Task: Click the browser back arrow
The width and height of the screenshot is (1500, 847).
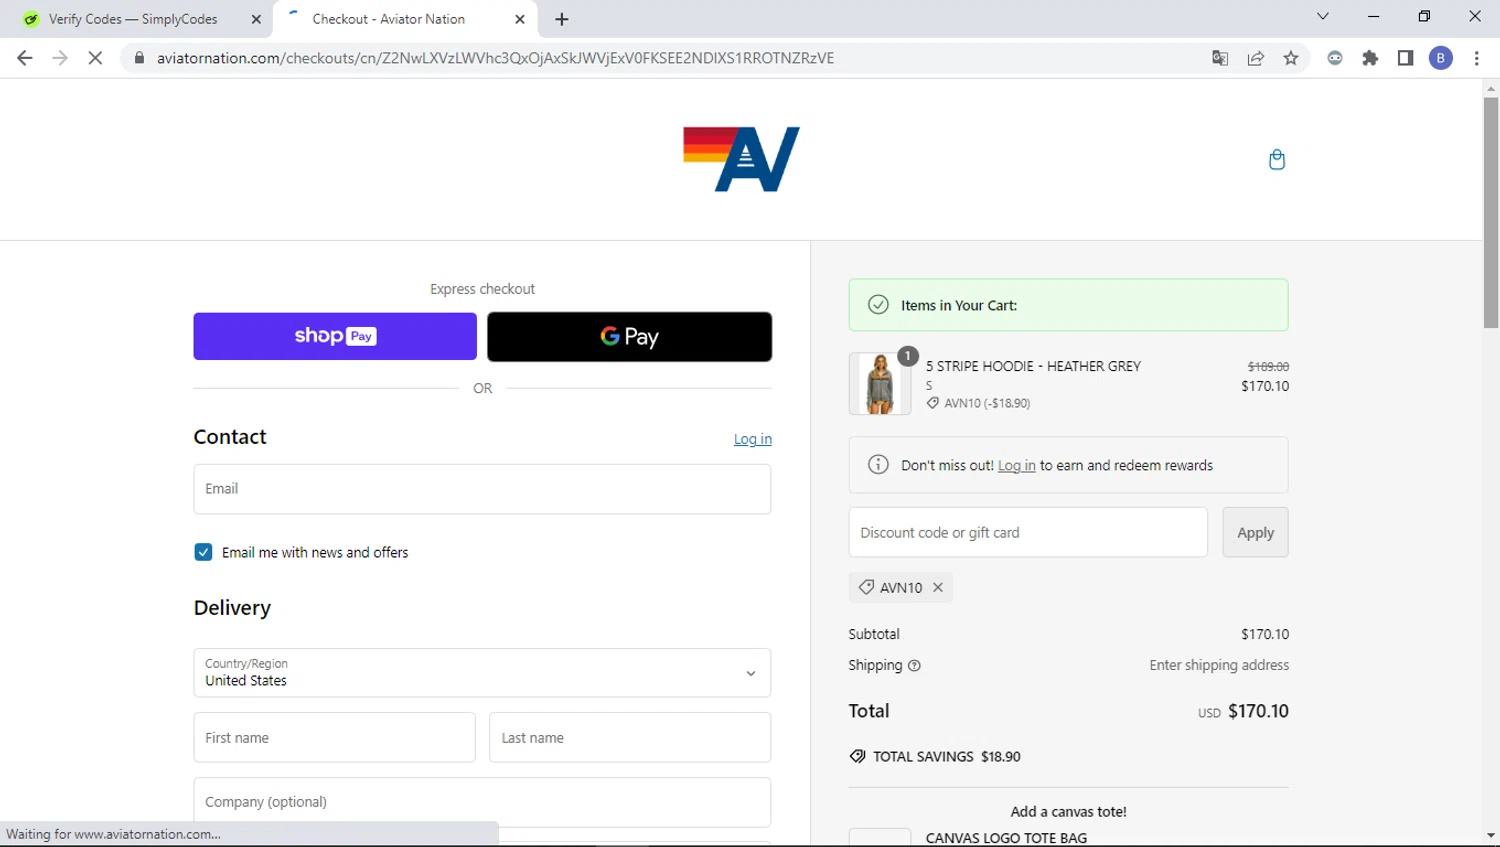Action: 25,58
